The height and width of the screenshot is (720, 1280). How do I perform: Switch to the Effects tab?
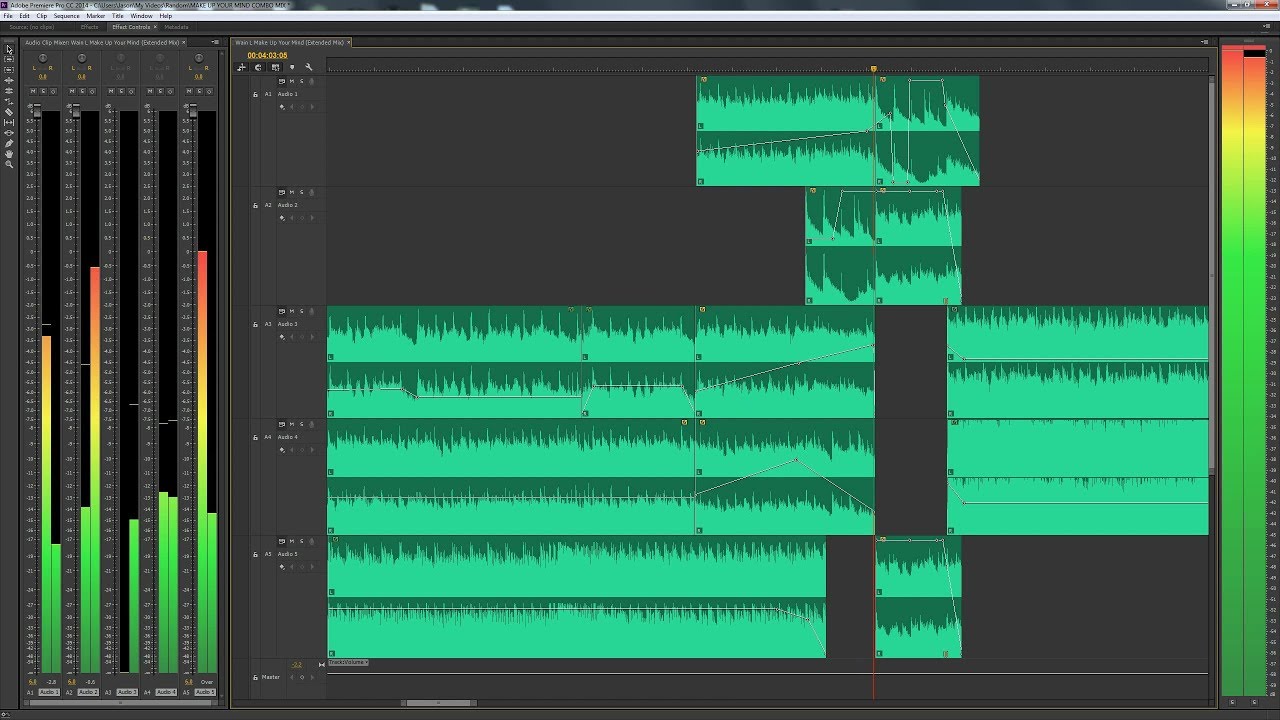coord(90,27)
